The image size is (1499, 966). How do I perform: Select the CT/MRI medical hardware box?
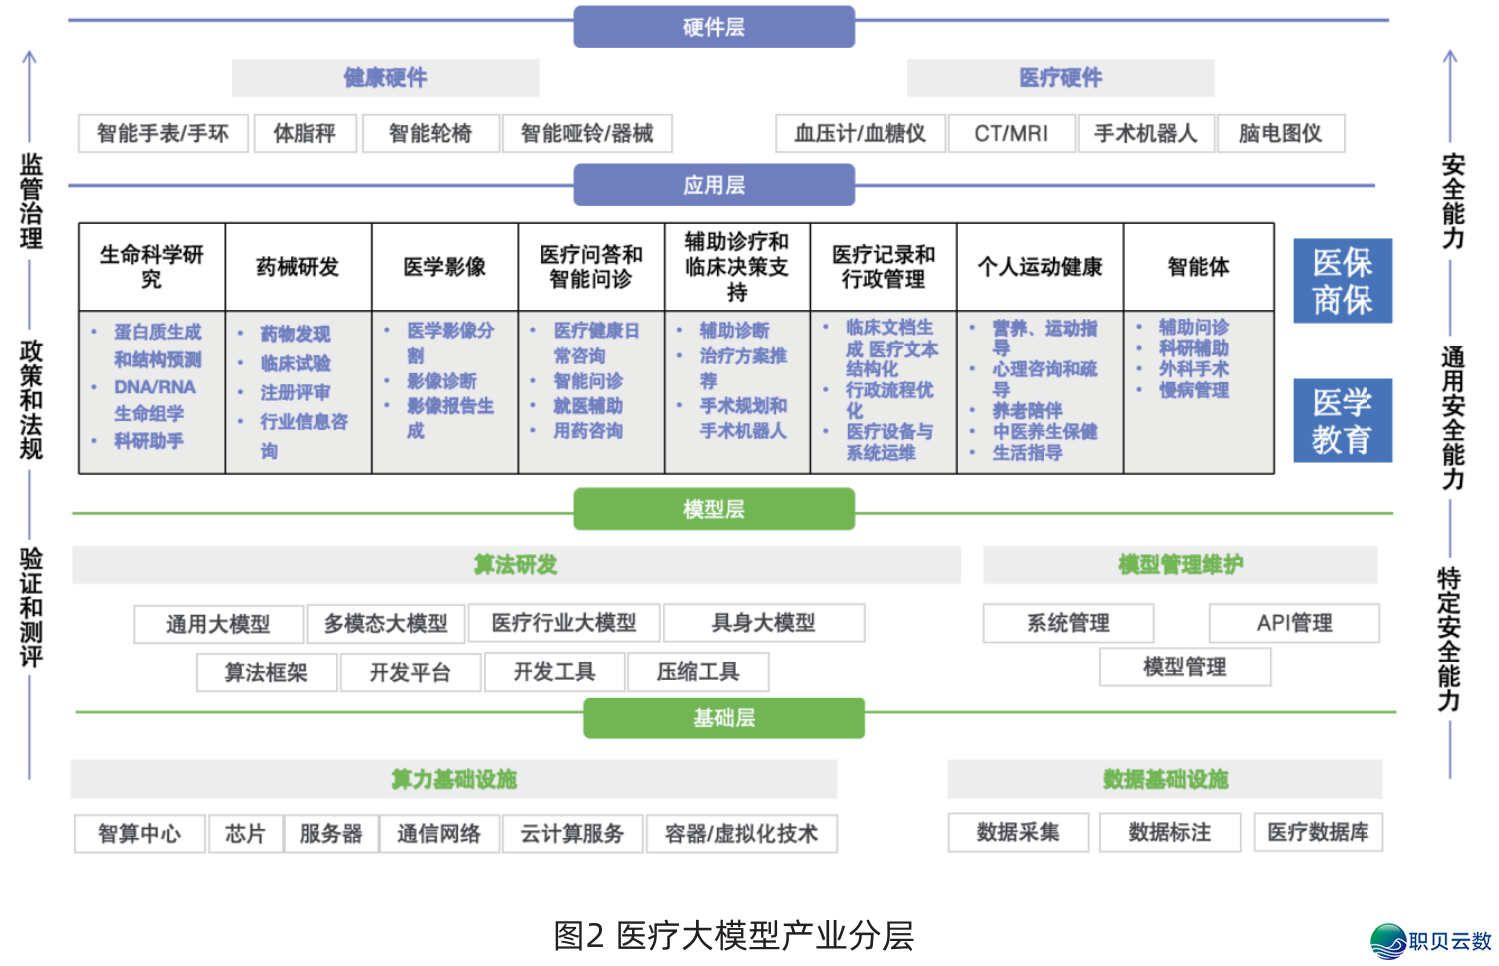coord(1013,133)
